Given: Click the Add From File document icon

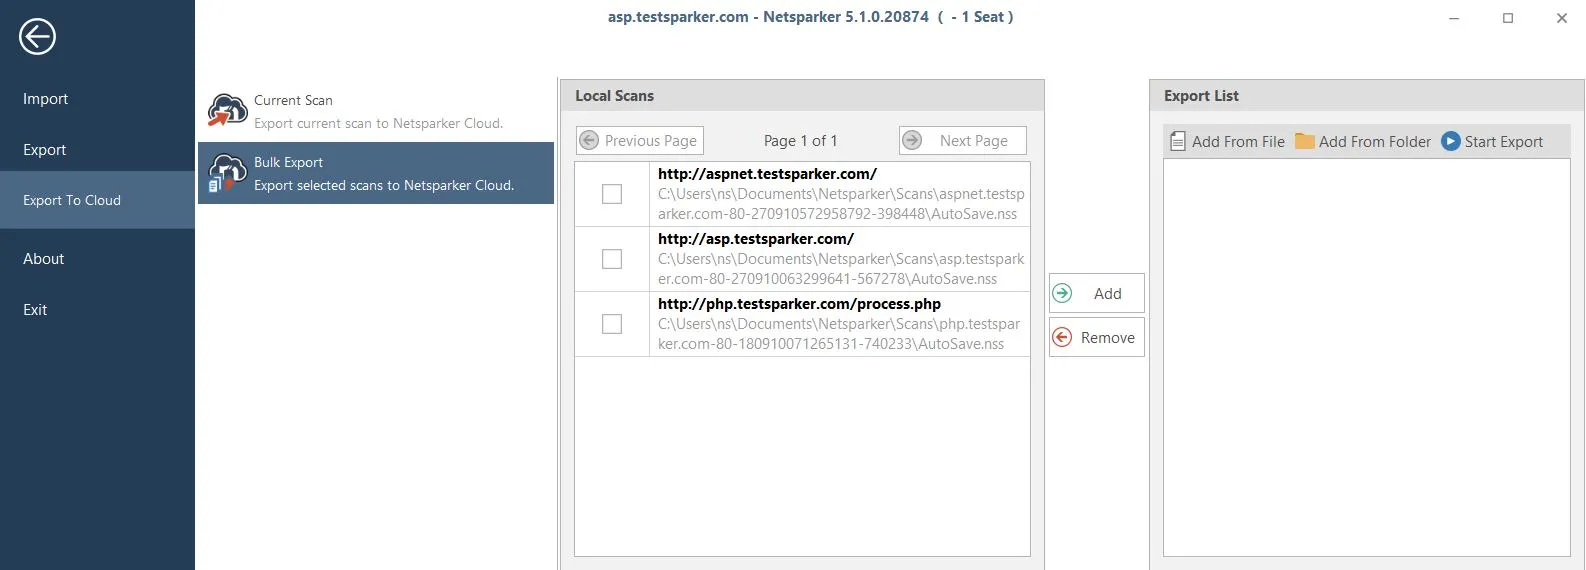Looking at the screenshot, I should click(1178, 141).
